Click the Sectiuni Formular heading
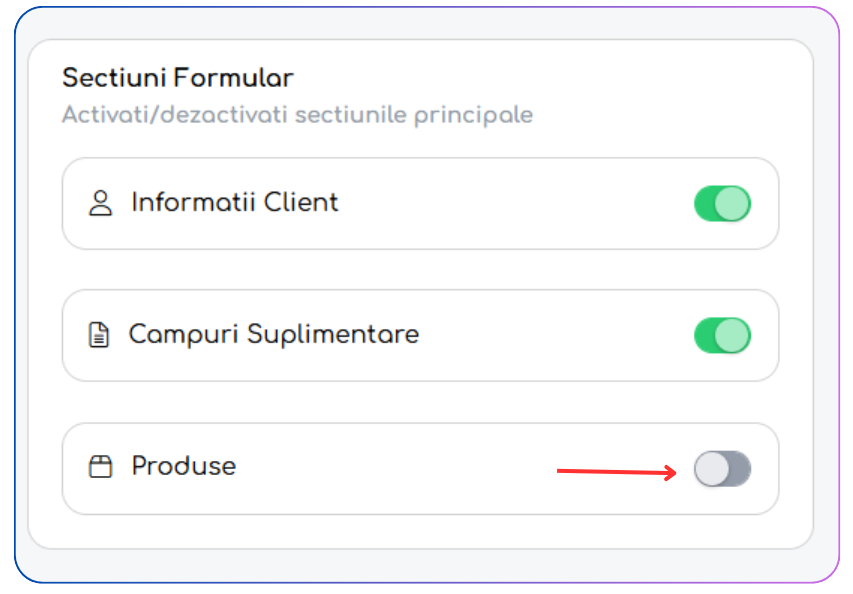The width and height of the screenshot is (853, 594). [x=178, y=78]
